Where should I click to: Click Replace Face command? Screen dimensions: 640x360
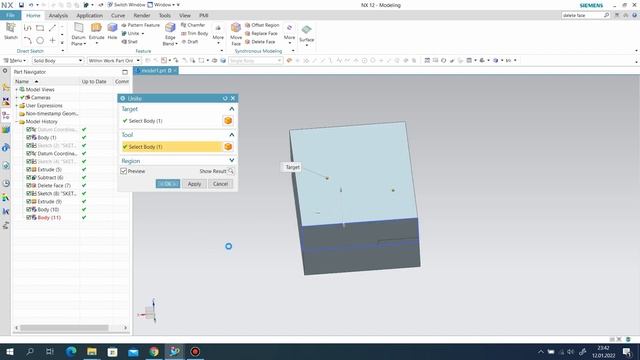[261, 33]
